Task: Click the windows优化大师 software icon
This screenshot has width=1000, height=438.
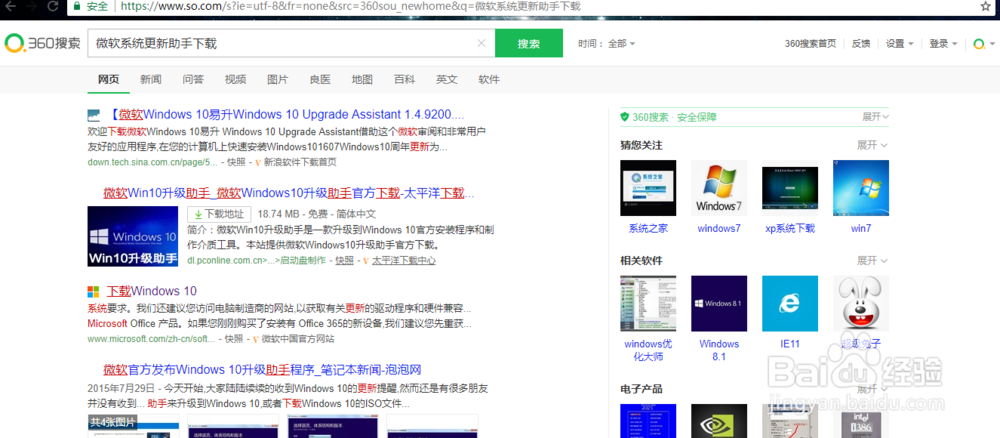Action: click(x=648, y=303)
